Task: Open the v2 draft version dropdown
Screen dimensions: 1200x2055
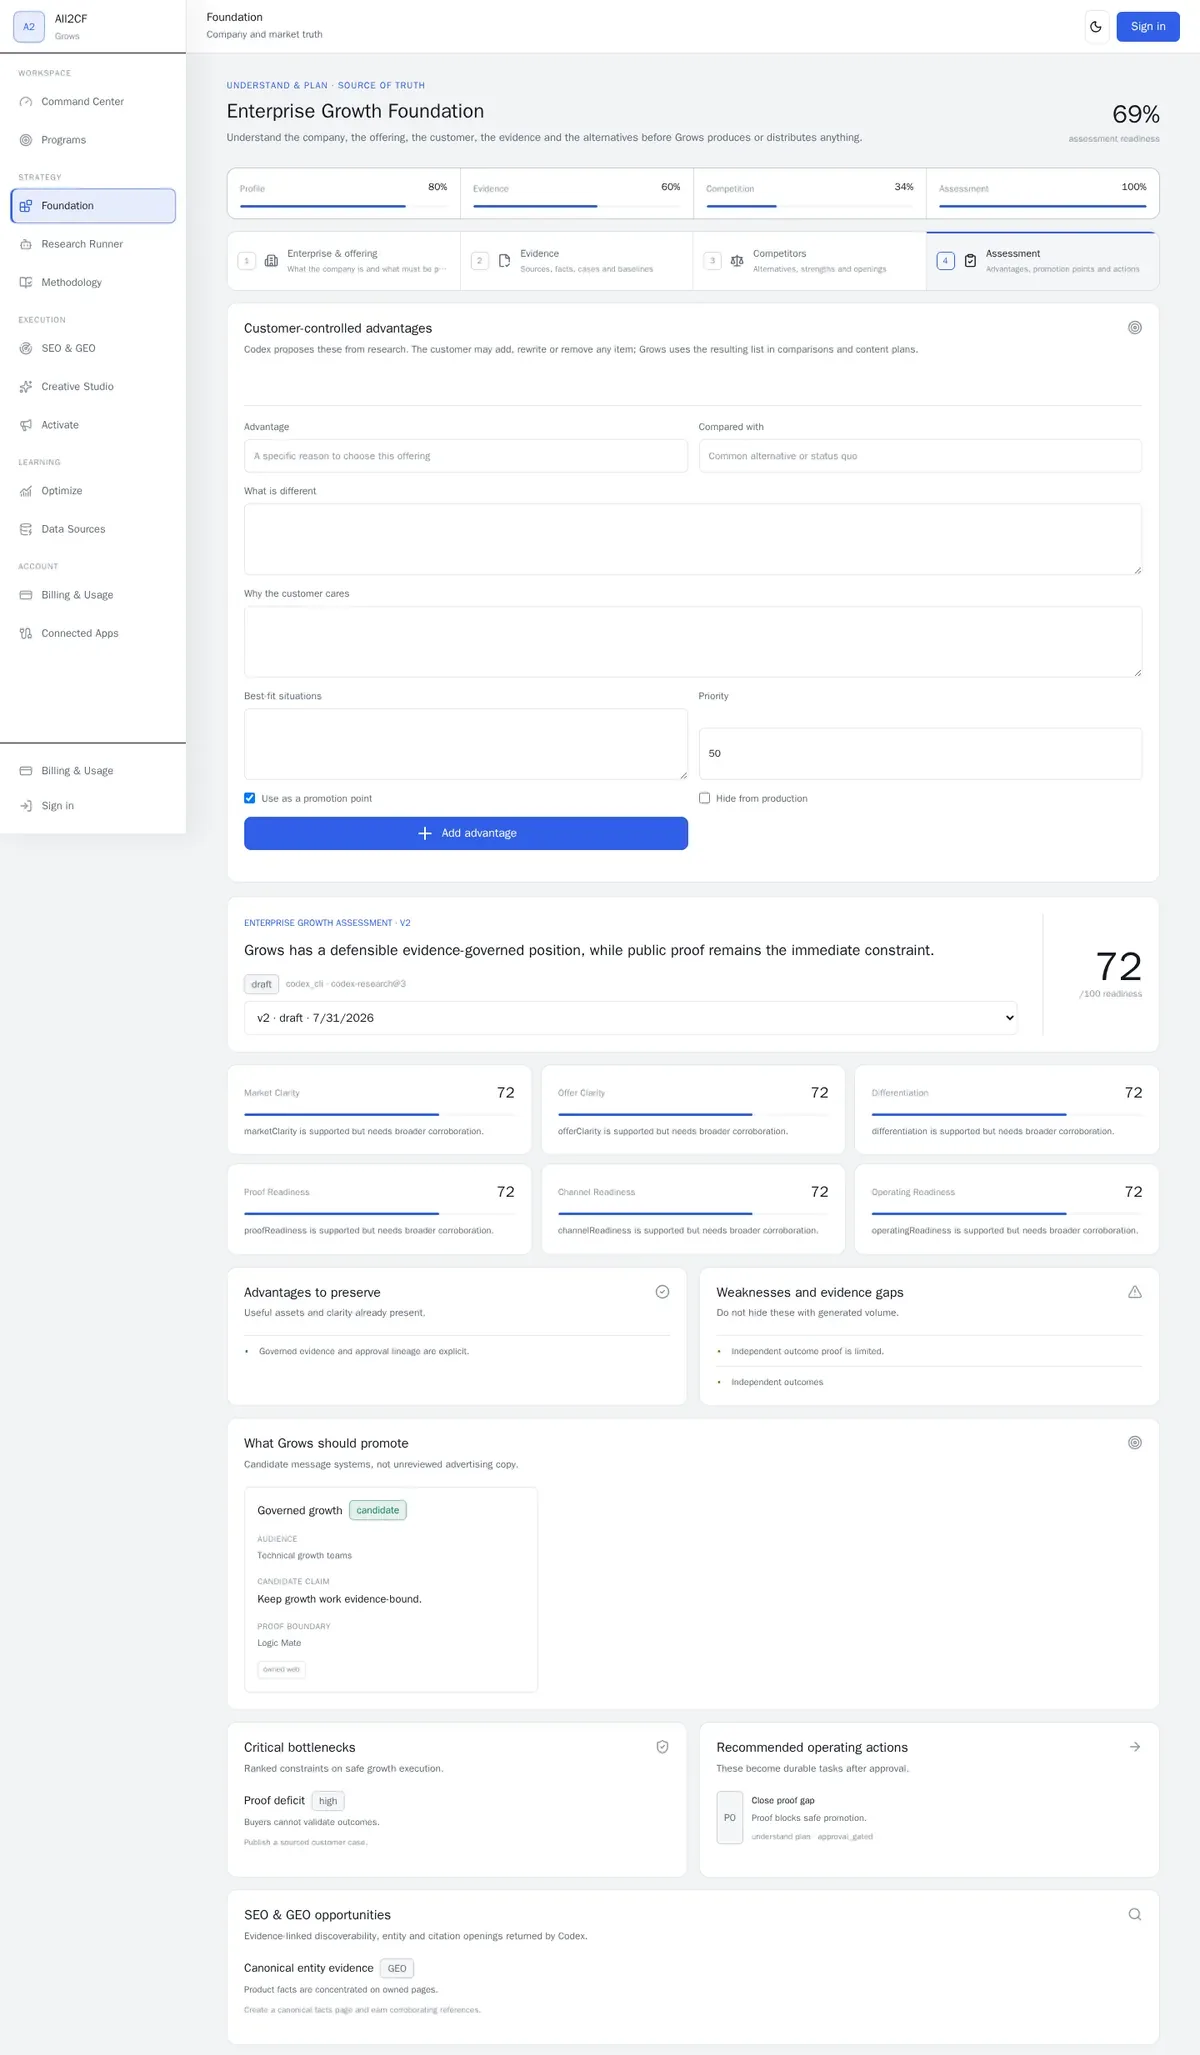Action: click(x=631, y=1018)
